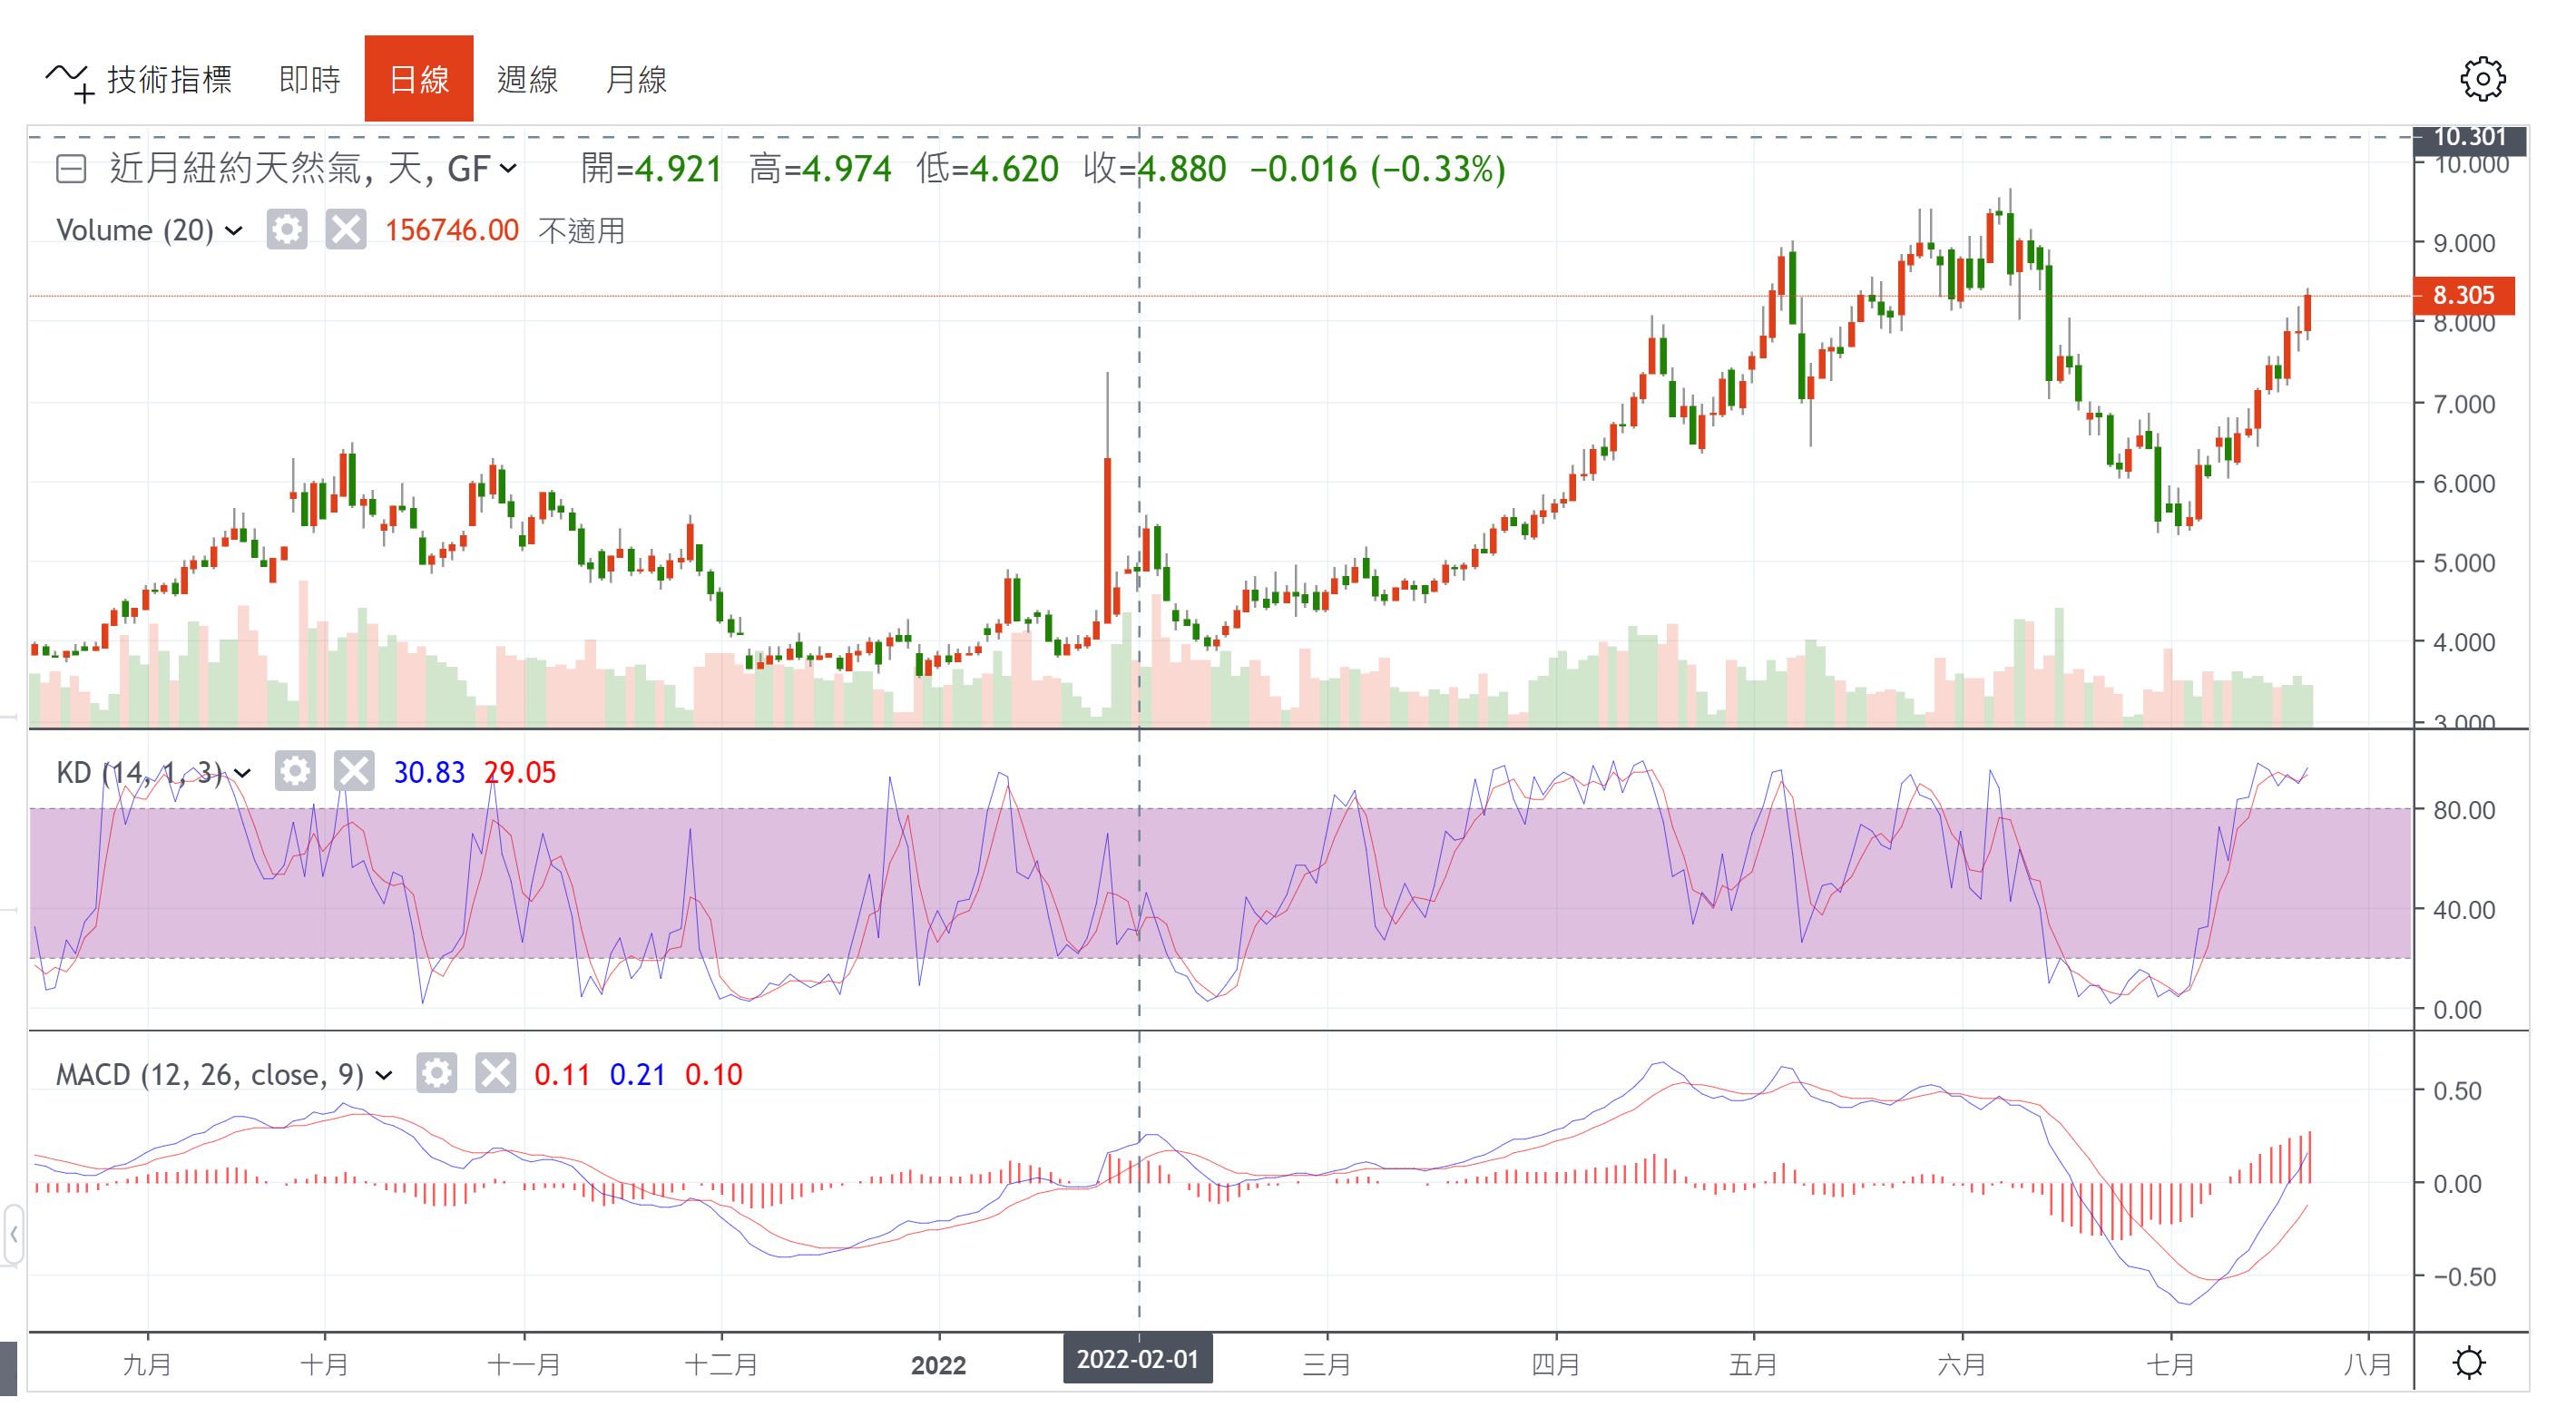Image resolution: width=2576 pixels, height=1417 pixels.
Task: Expand the GF symbol dropdown arrow
Action: point(508,169)
